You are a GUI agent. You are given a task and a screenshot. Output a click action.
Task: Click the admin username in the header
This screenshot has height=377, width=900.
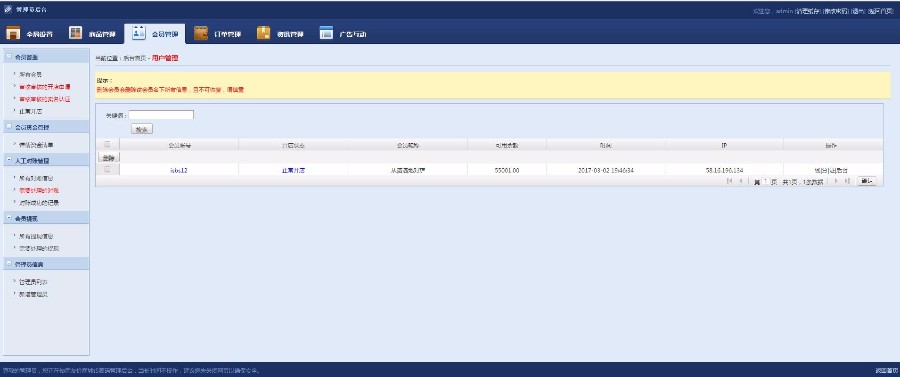coord(783,11)
